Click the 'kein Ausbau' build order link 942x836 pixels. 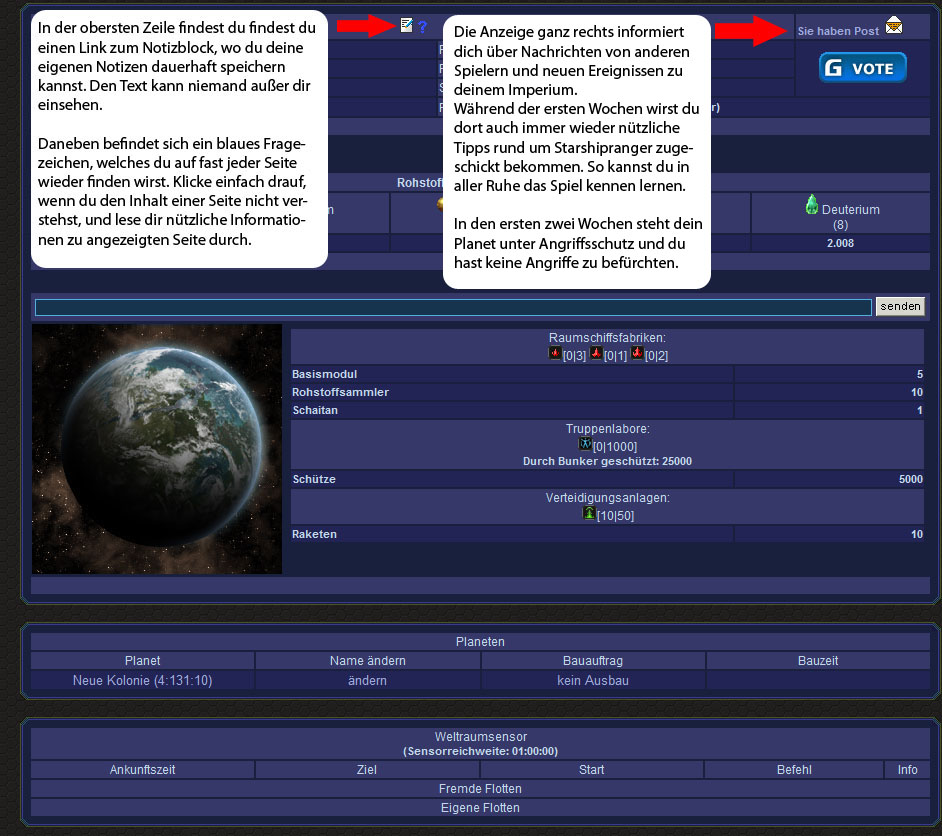pos(593,680)
